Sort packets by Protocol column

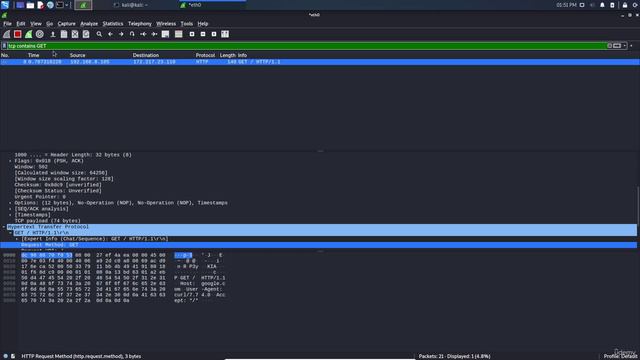(x=205, y=55)
